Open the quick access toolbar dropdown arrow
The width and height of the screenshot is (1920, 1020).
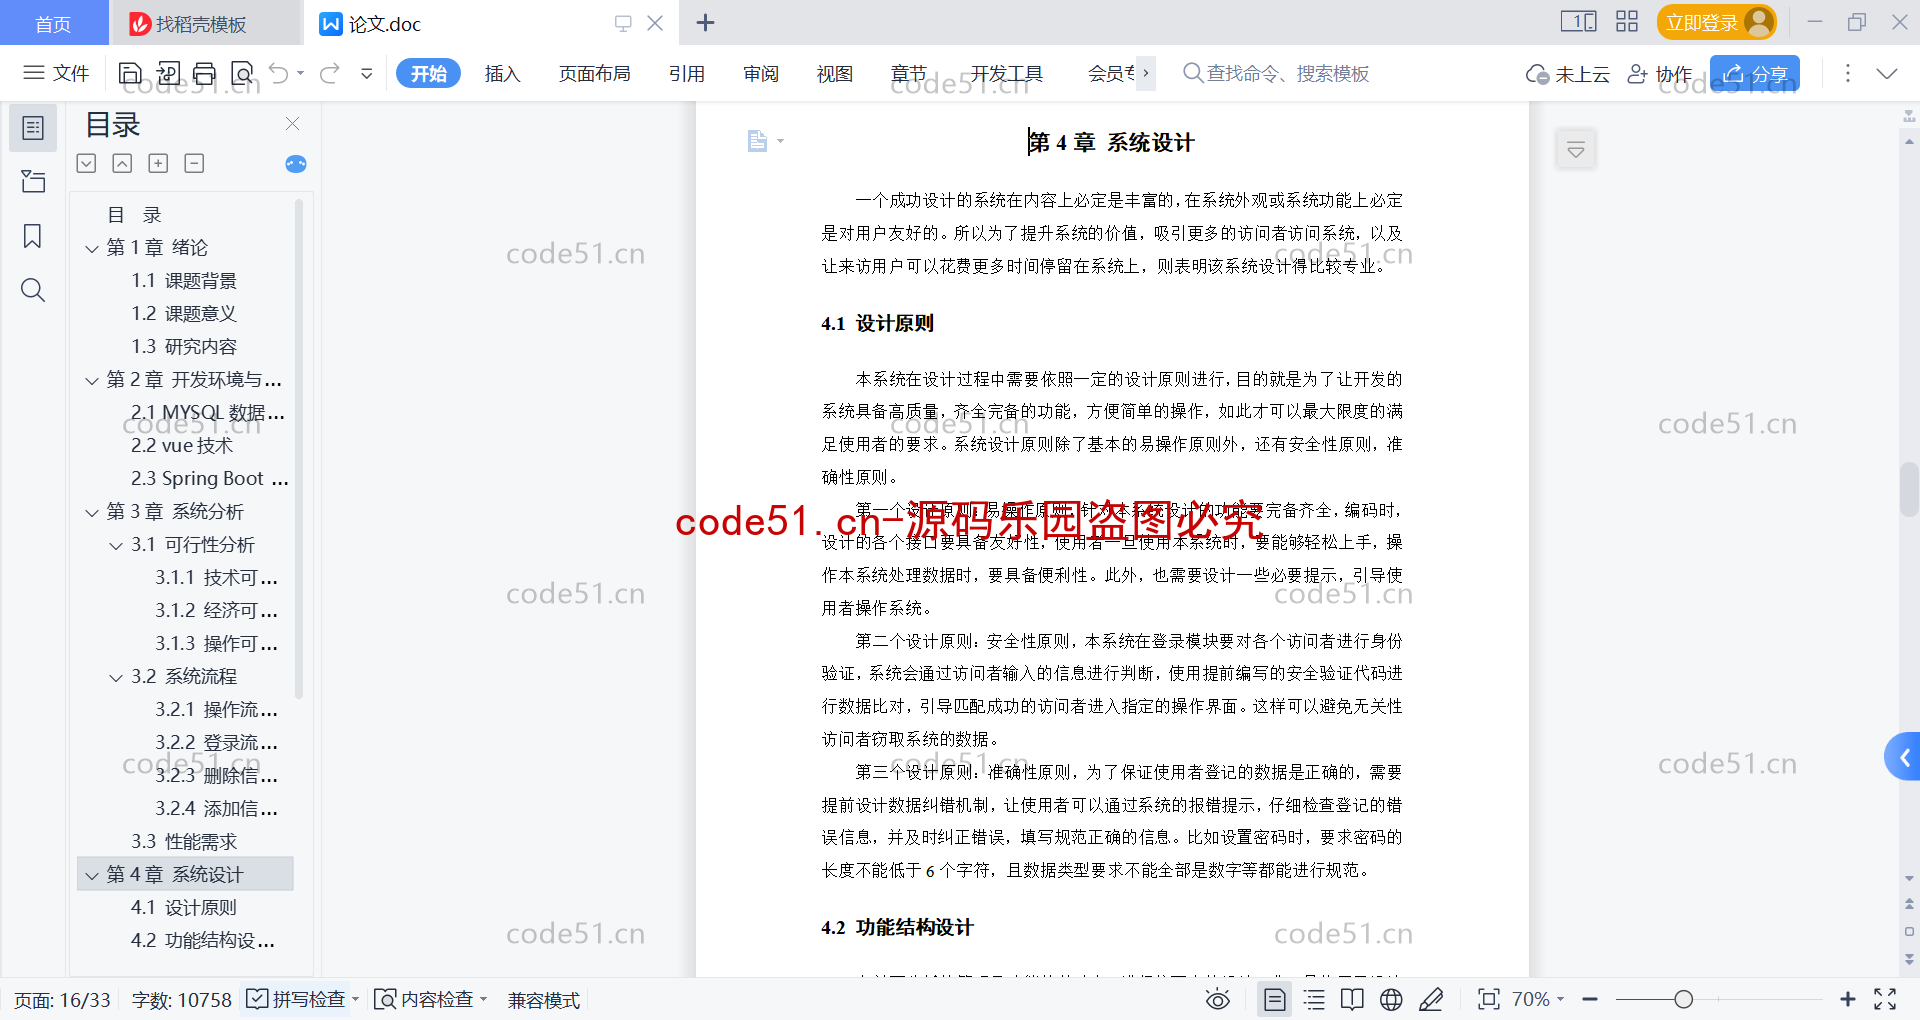click(x=367, y=73)
